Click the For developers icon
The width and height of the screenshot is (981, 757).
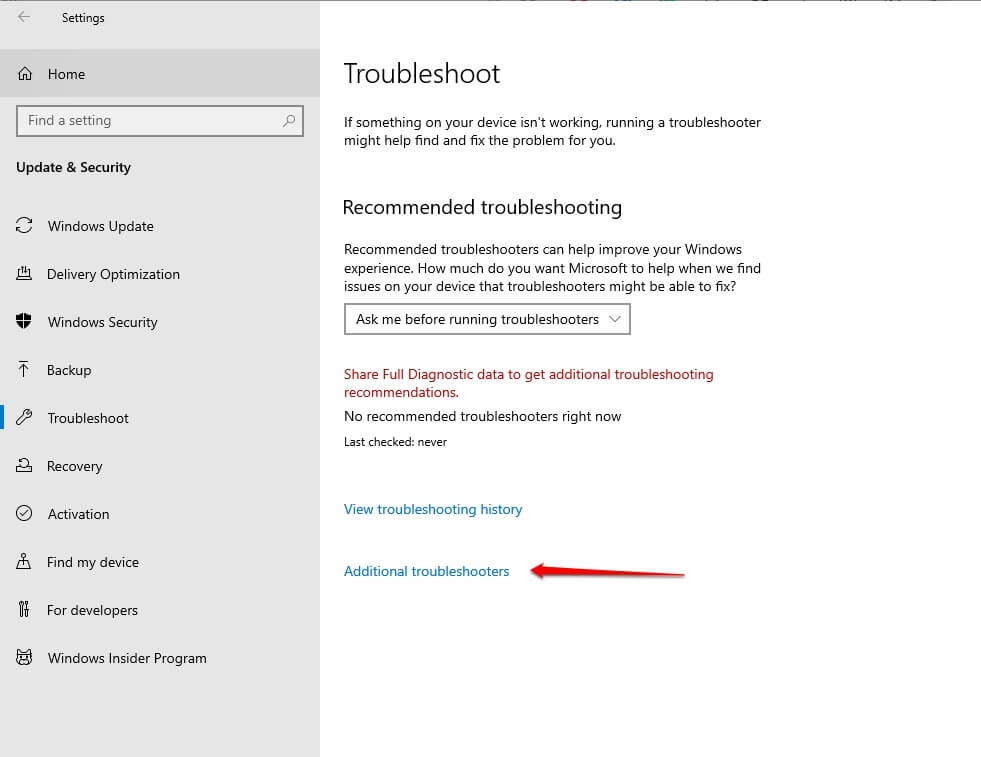point(24,610)
